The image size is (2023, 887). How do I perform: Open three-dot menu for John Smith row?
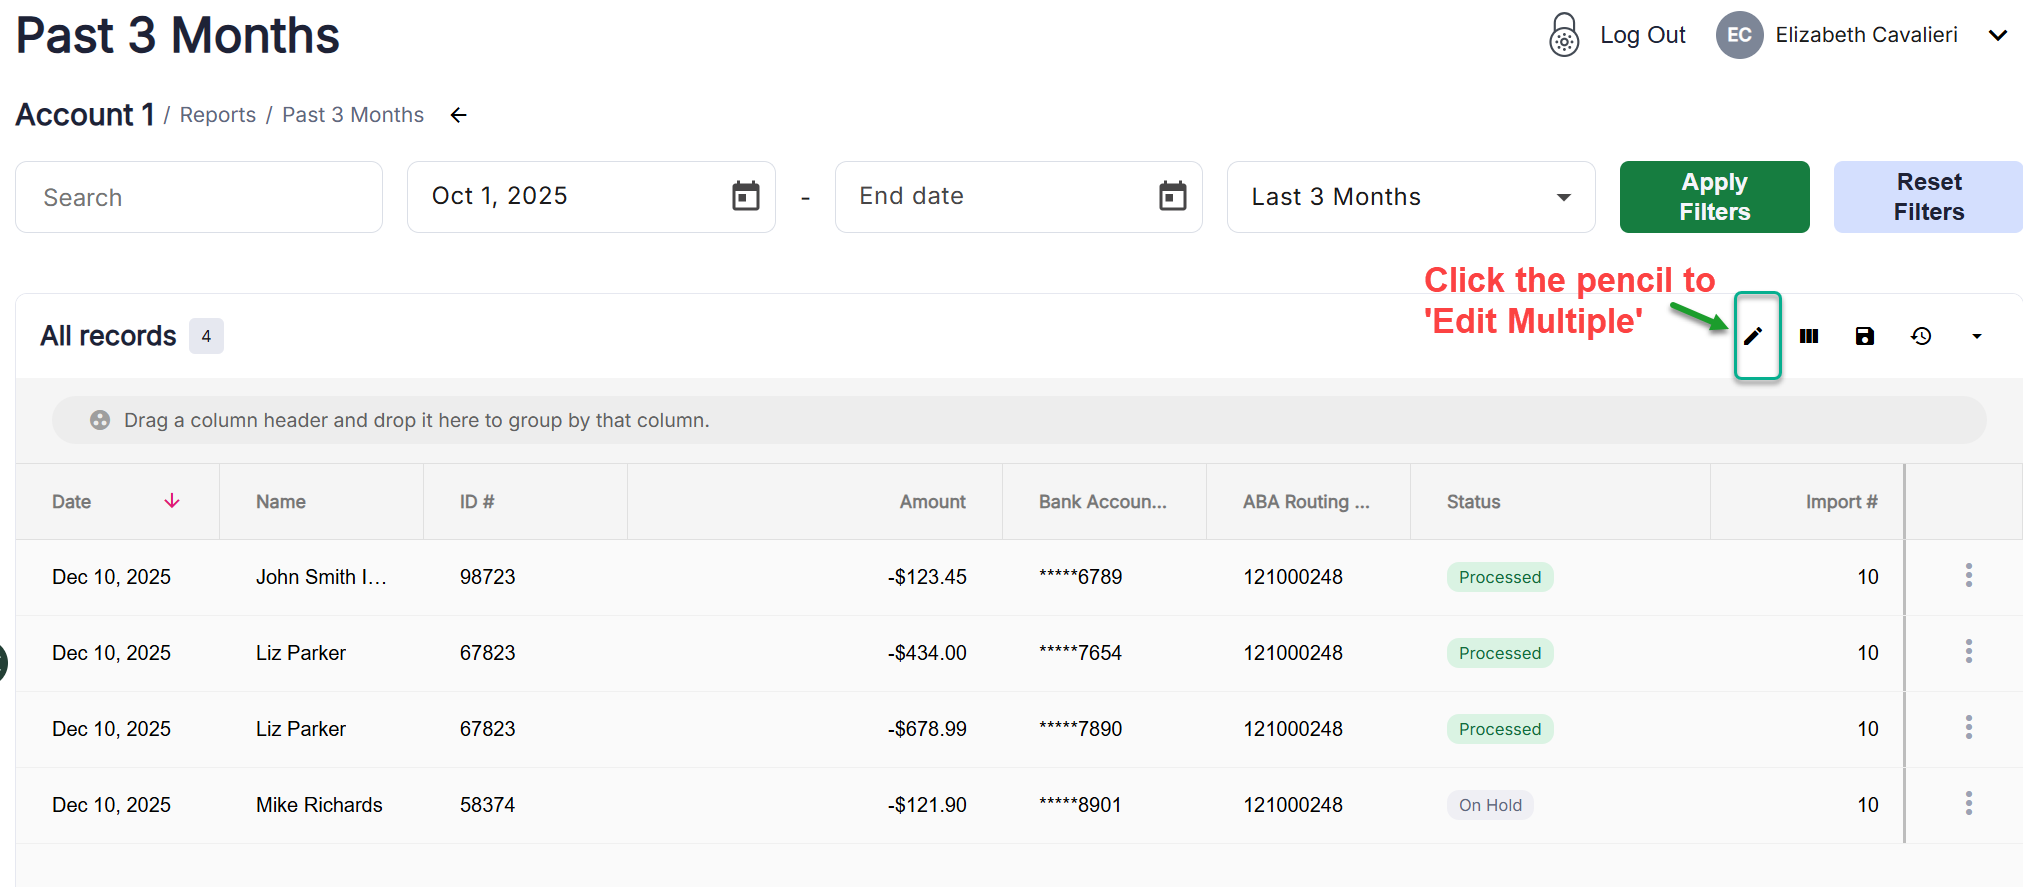tap(1968, 576)
